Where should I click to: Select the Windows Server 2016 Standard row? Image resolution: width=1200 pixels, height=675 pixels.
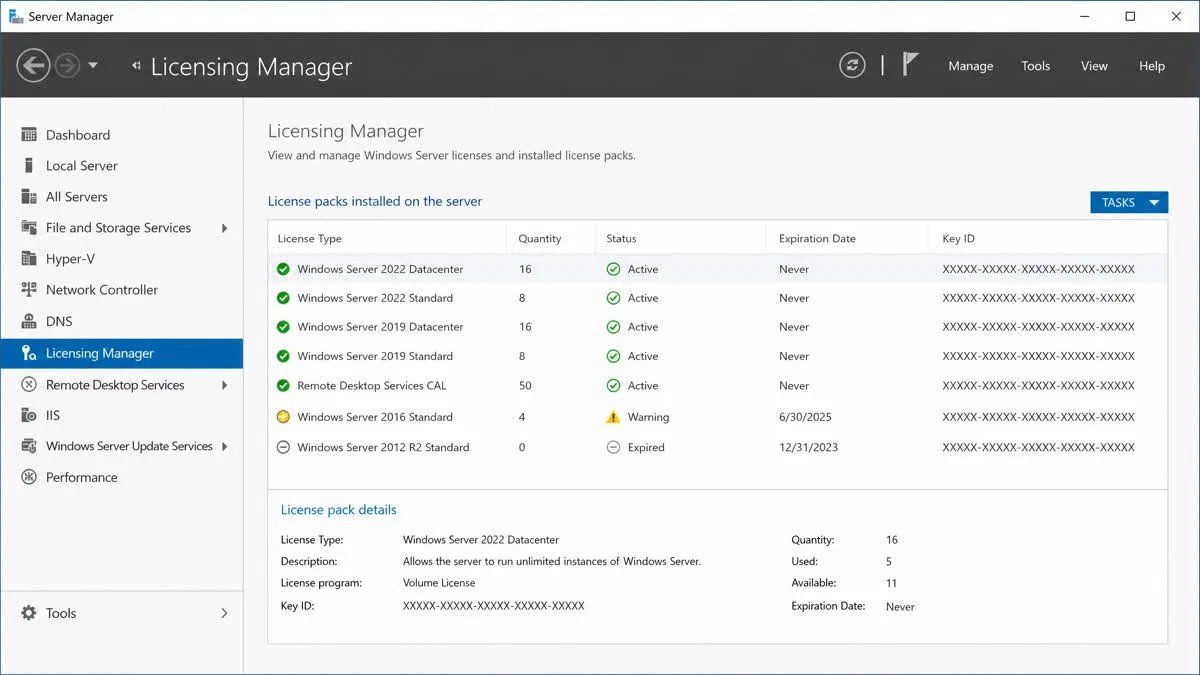[x=718, y=417]
